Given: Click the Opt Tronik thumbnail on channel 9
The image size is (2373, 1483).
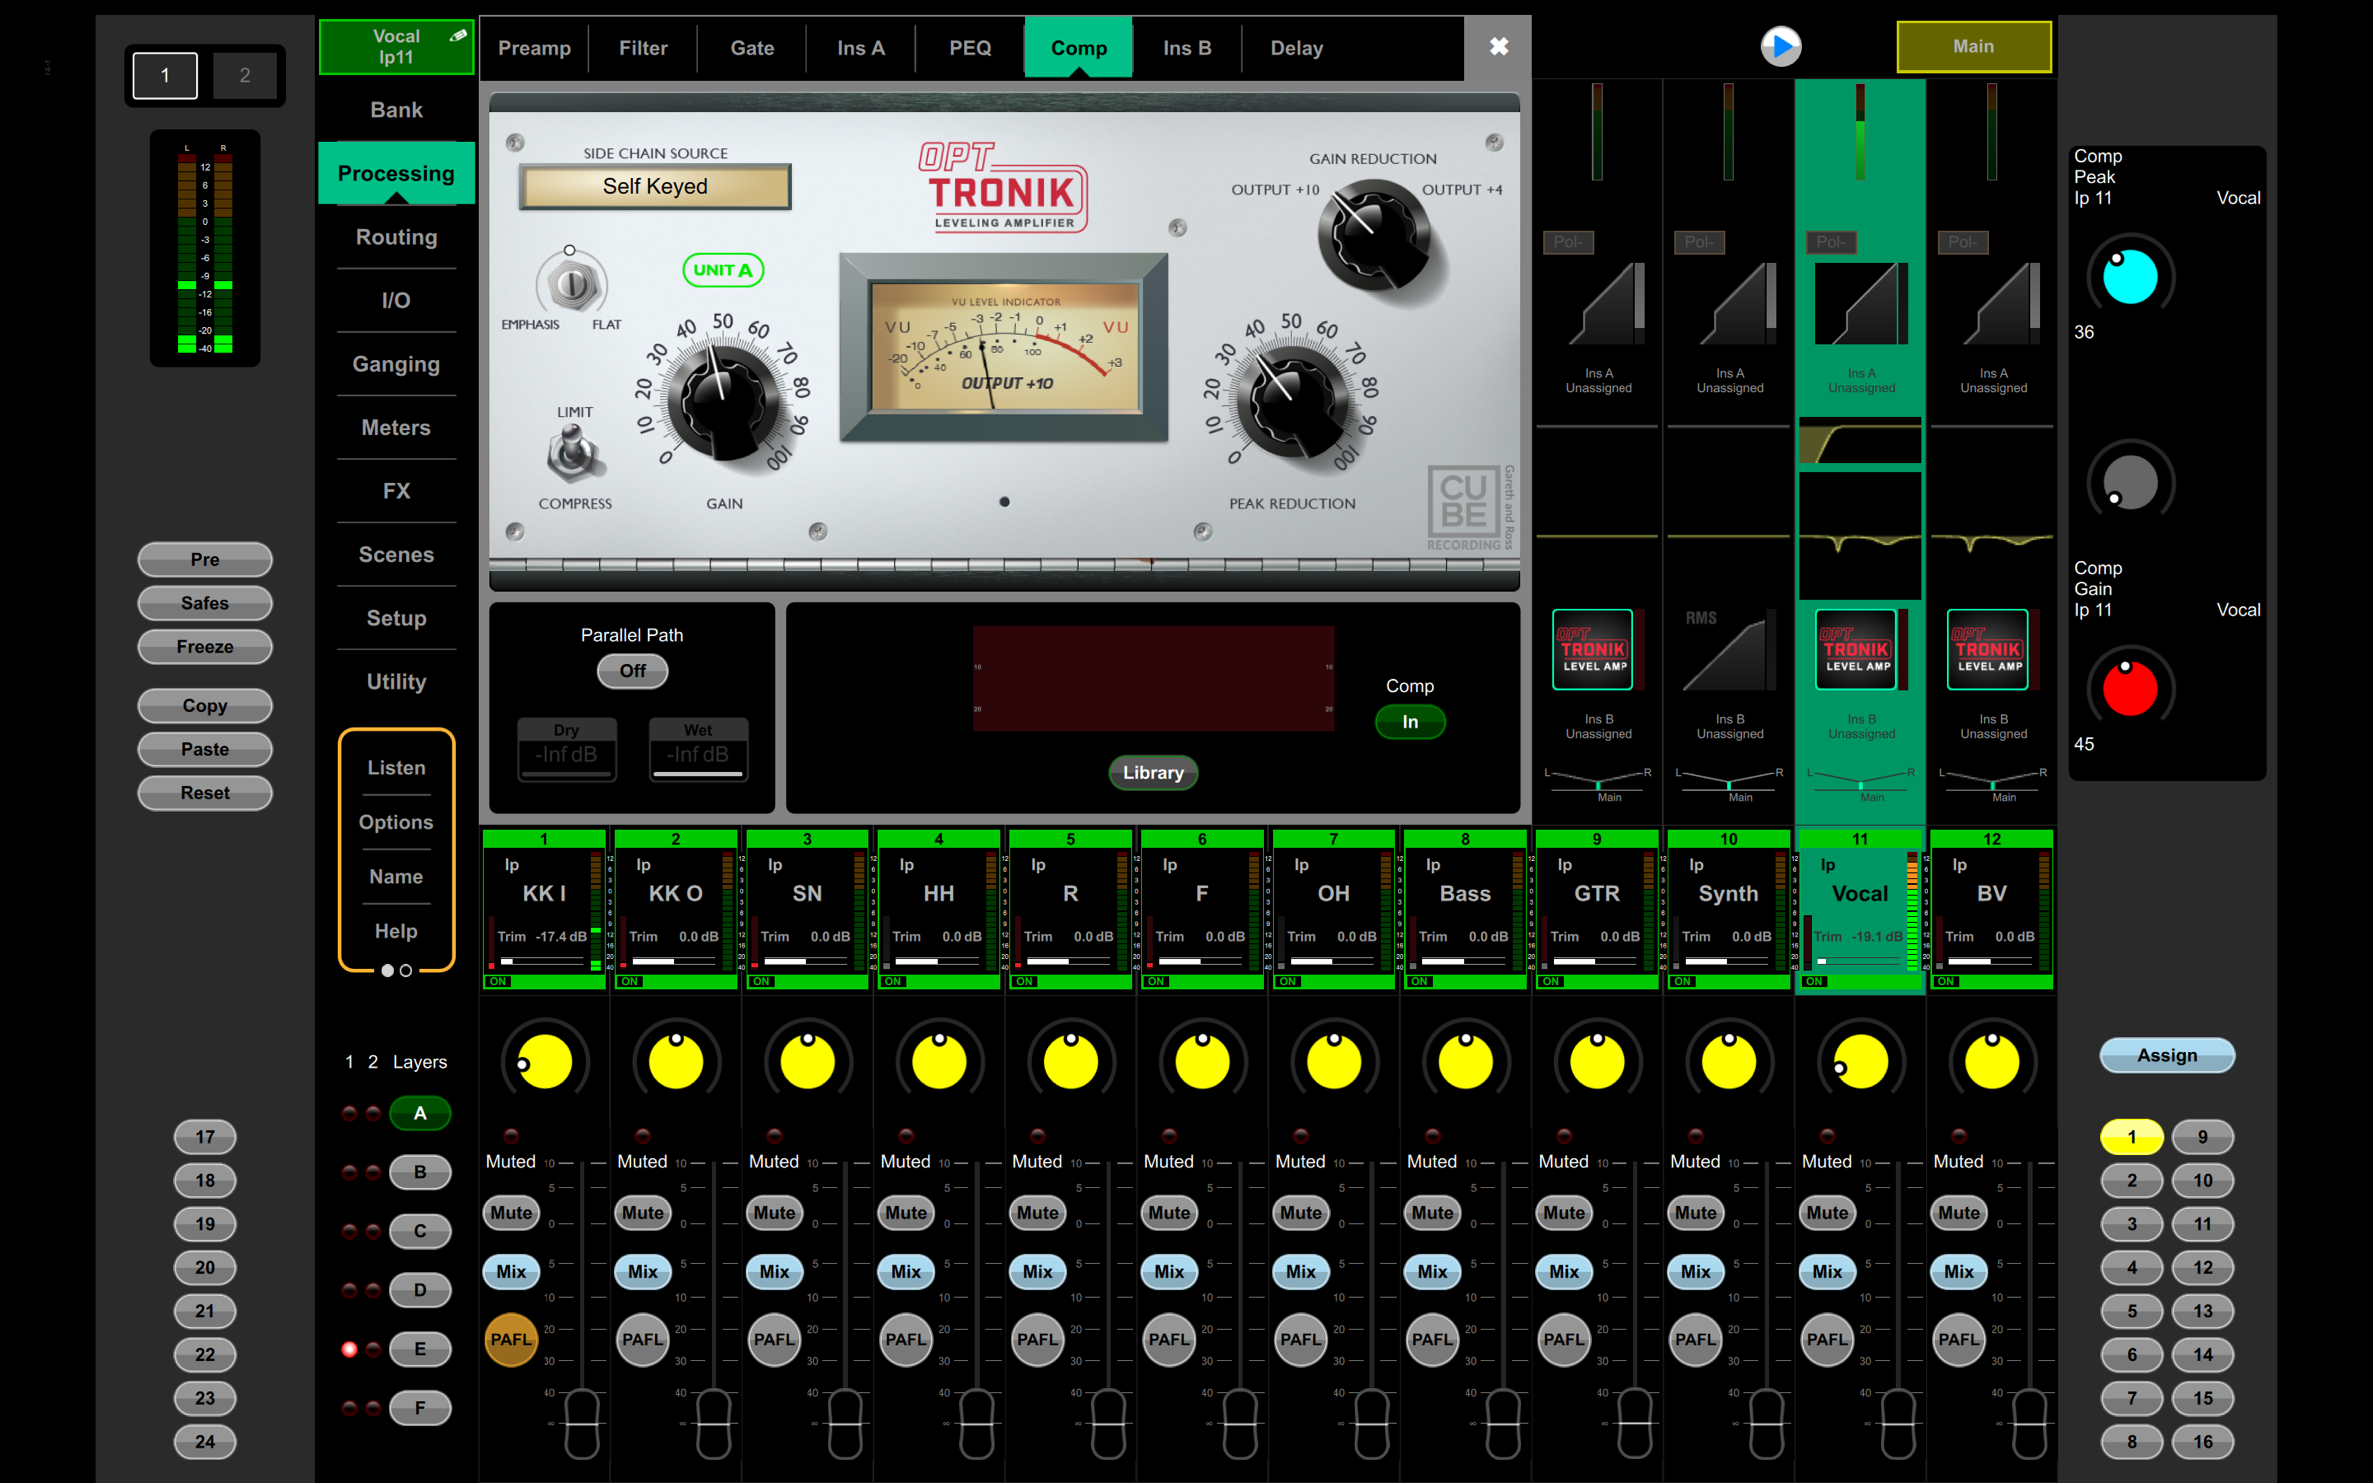Looking at the screenshot, I should [x=1592, y=649].
